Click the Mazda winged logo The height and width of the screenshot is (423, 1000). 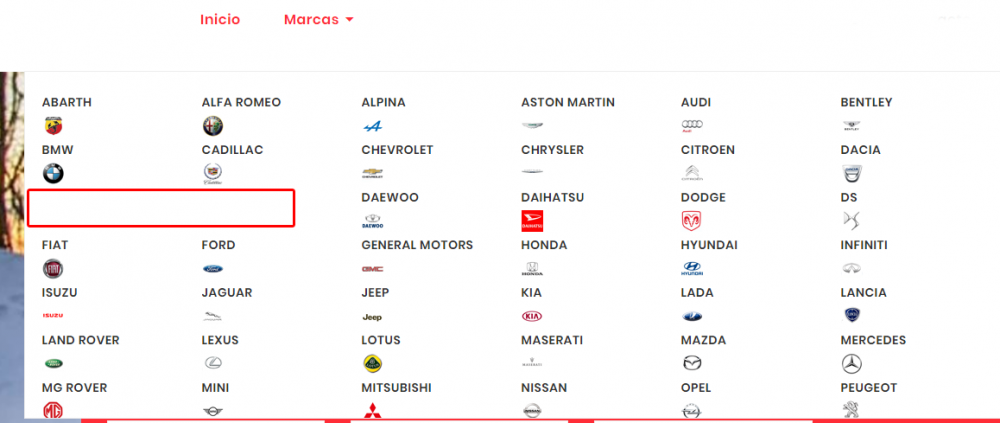click(x=692, y=364)
